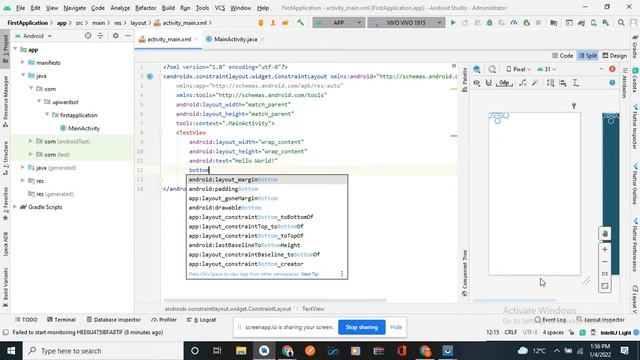Open the APP run configuration dropdown
The height and width of the screenshot is (360, 640).
(339, 23)
